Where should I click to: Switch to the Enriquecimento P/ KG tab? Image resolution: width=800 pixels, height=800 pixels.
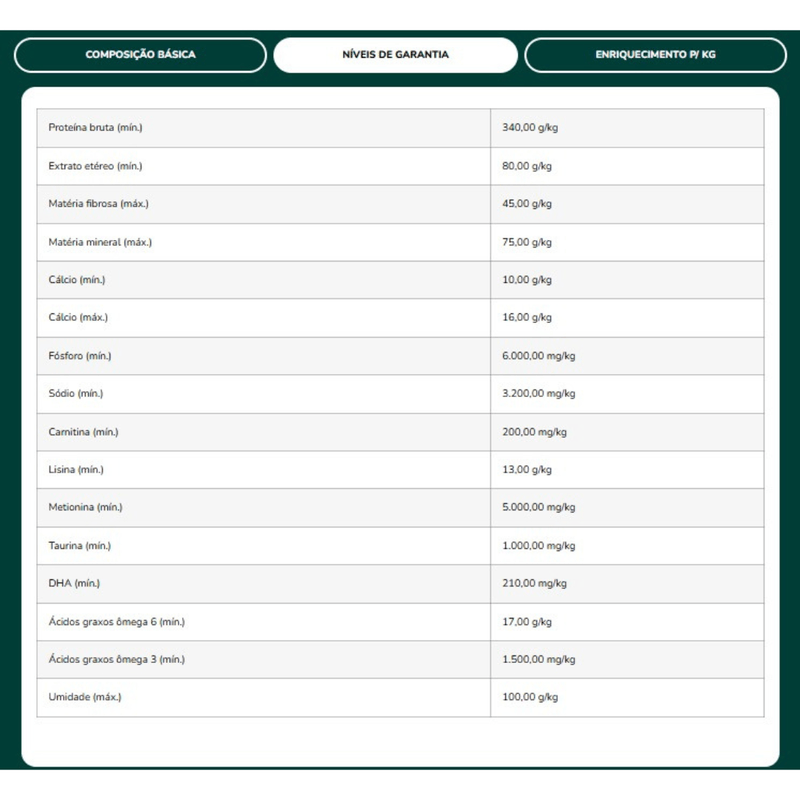(x=655, y=55)
